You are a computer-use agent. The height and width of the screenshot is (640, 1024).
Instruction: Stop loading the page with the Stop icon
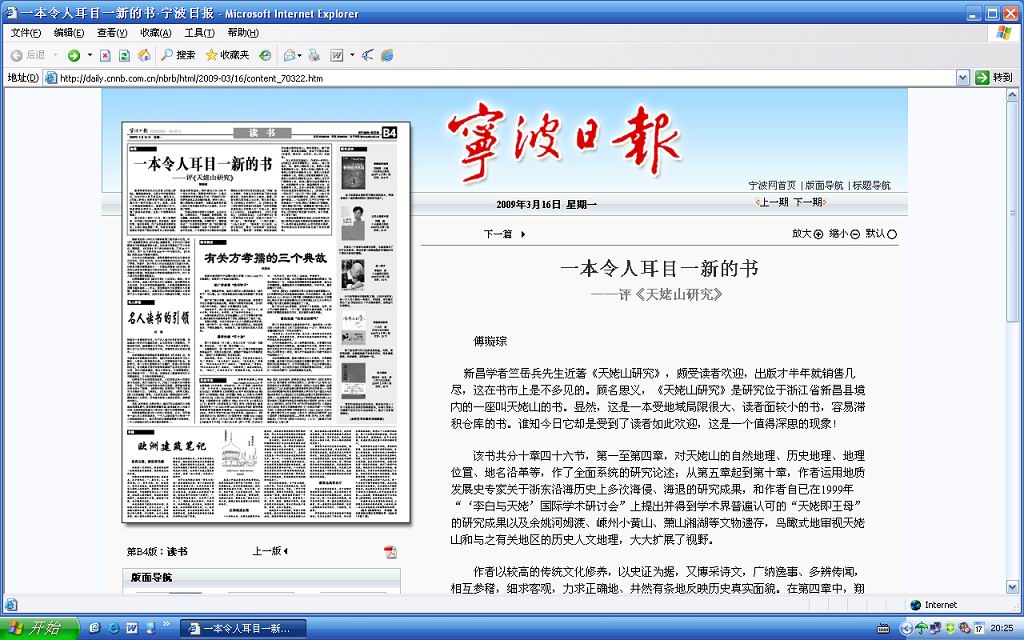point(105,56)
